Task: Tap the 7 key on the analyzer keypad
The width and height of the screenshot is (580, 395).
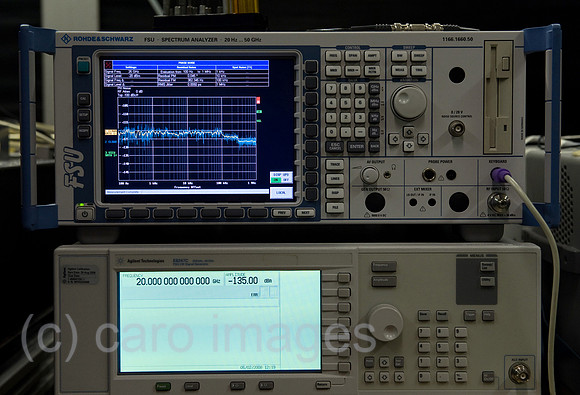Action: (331, 89)
